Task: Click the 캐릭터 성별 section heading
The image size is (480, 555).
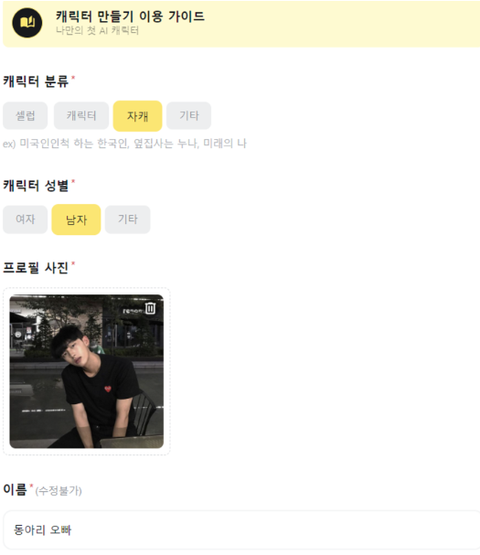Action: coord(36,185)
